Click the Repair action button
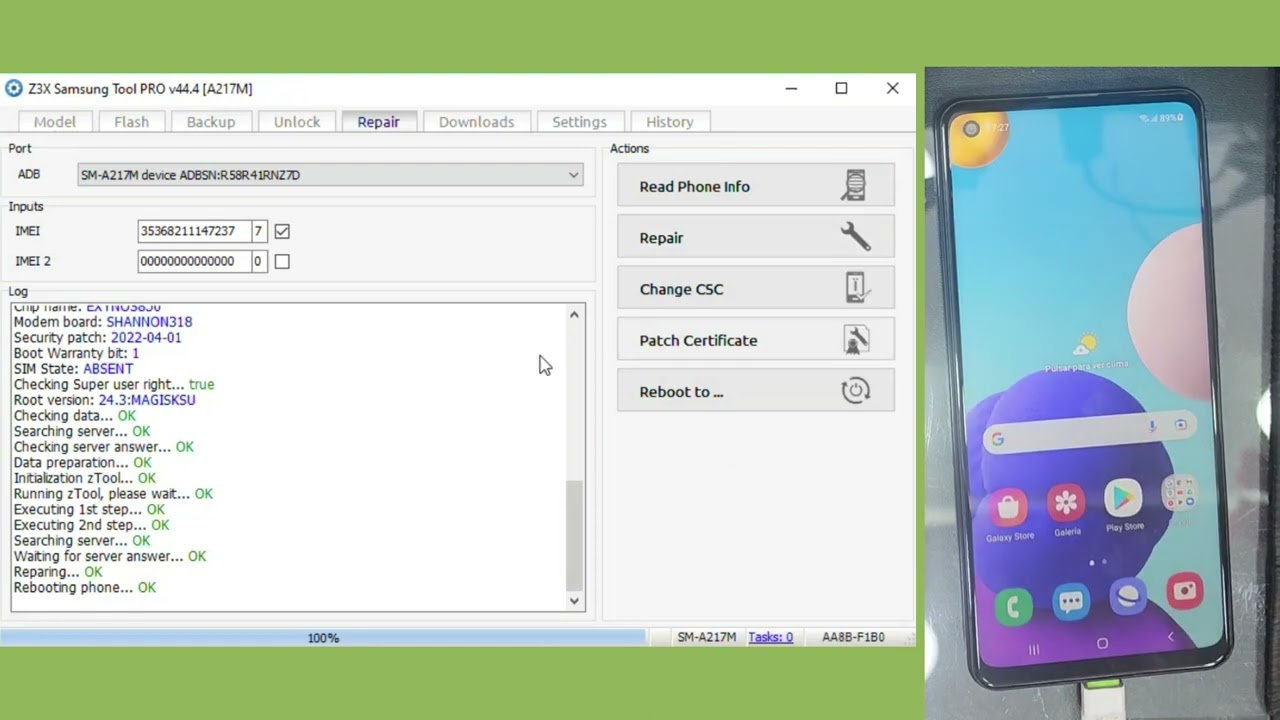This screenshot has height=720, width=1280. 756,237
